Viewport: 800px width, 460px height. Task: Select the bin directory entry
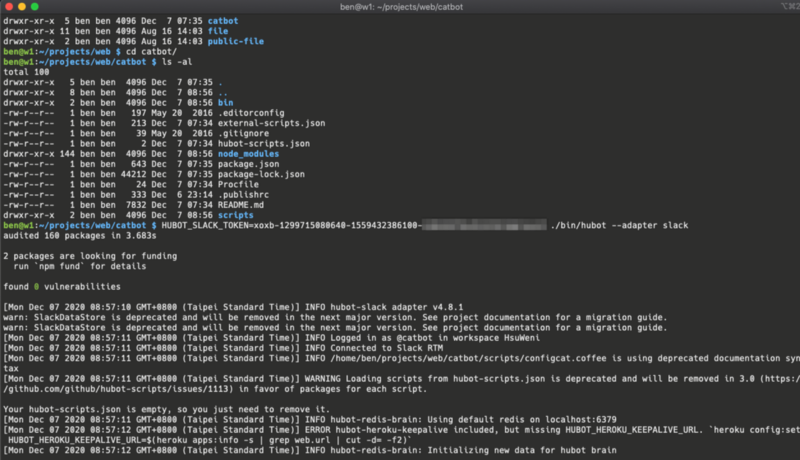225,103
